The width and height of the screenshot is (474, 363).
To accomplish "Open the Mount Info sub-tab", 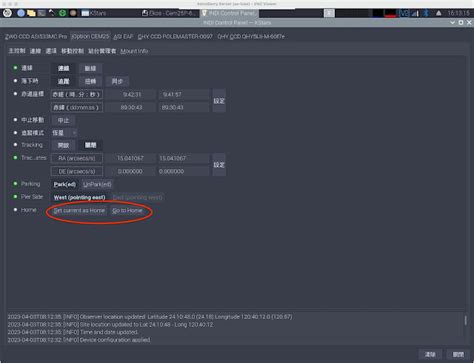I will [x=134, y=51].
